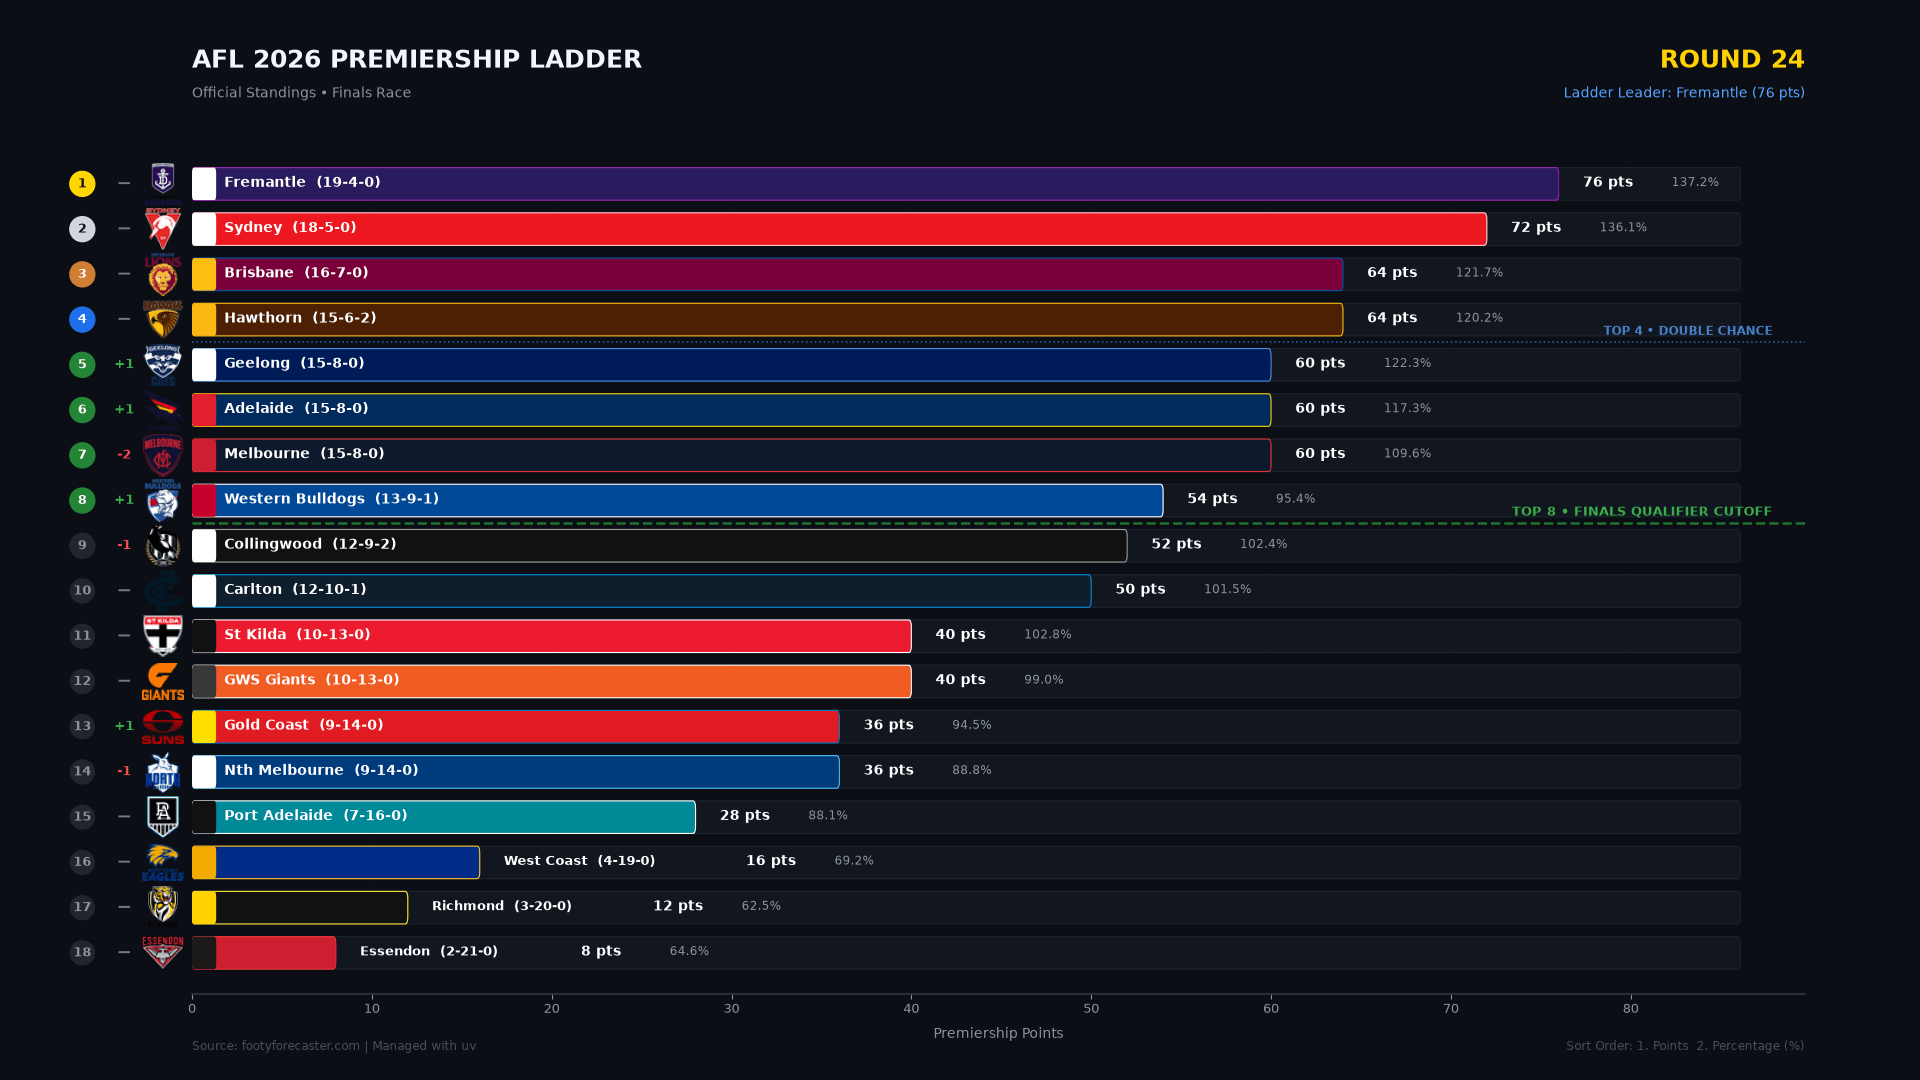Click the AFL 2026 PREMIERSHIP LADDER title
Screen dimensions: 1920x1080
(417, 59)
